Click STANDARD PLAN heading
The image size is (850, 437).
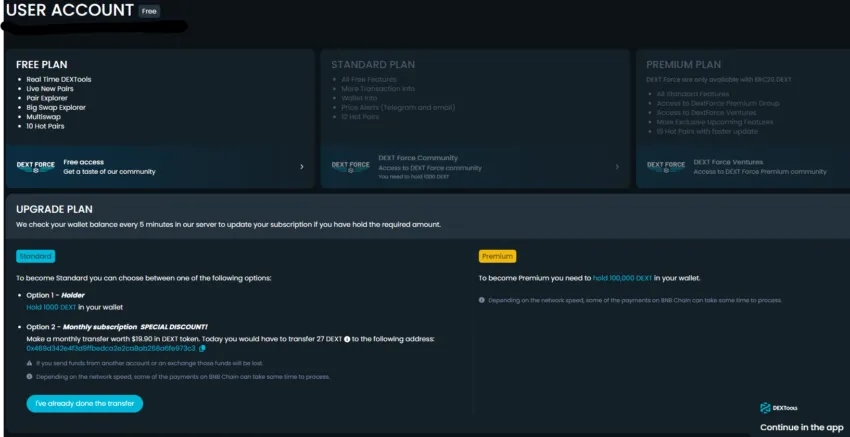pyautogui.click(x=373, y=65)
